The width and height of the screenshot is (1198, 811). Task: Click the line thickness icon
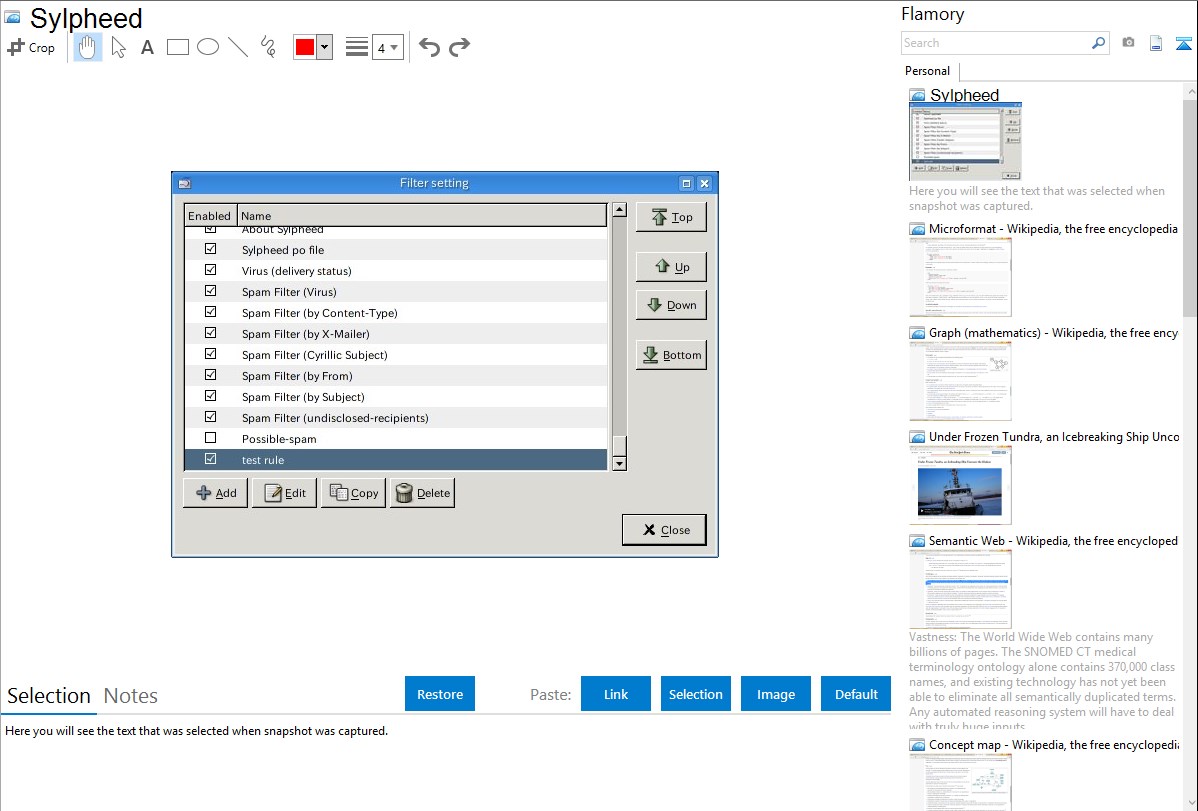[x=356, y=47]
